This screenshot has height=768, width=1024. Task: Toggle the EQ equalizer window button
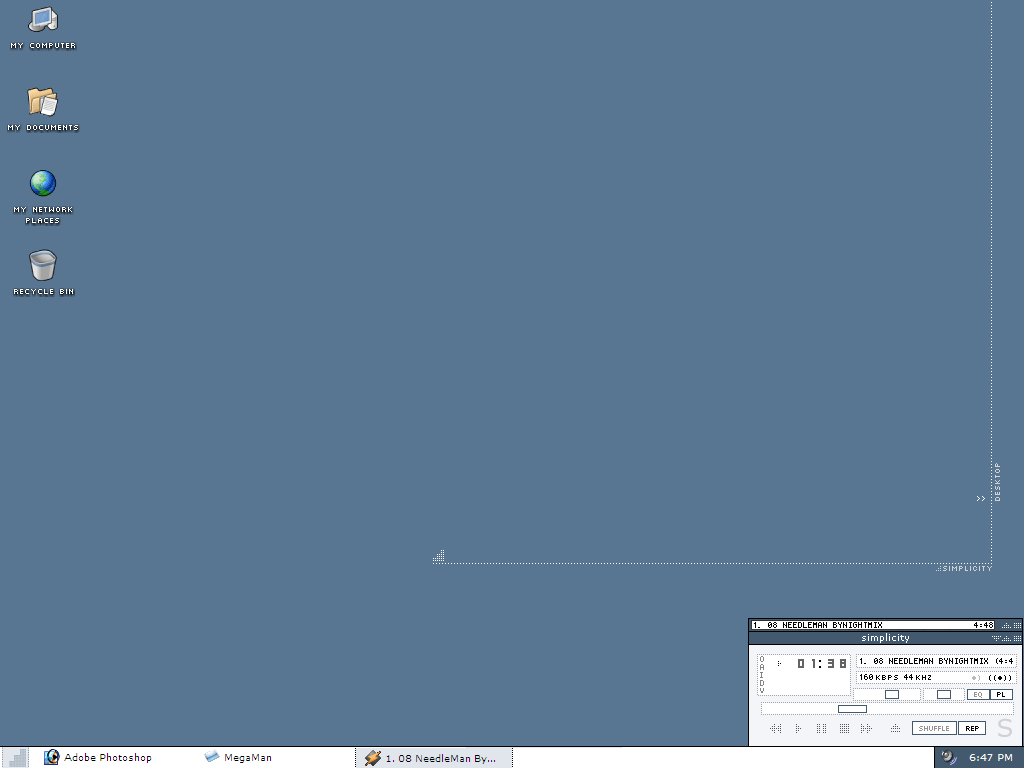click(x=978, y=694)
